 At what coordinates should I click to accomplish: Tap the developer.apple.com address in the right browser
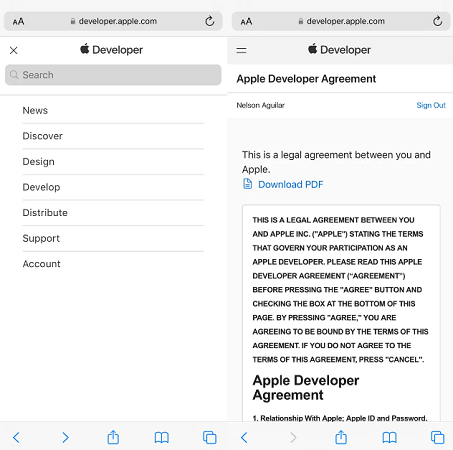point(346,21)
